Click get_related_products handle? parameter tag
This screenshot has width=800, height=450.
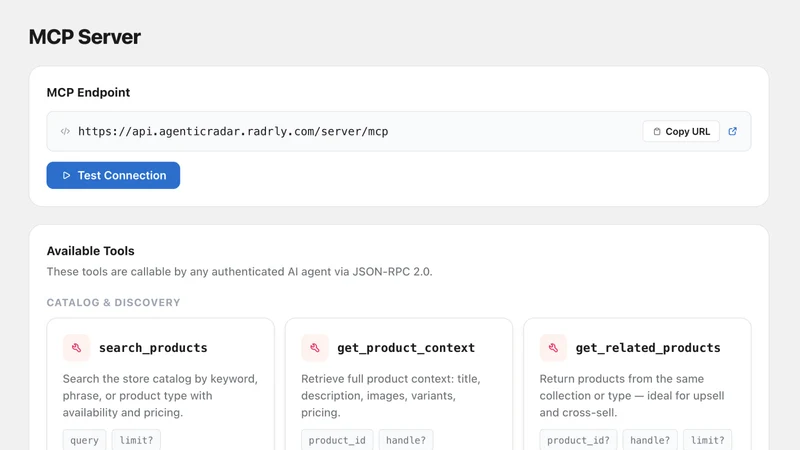point(650,440)
